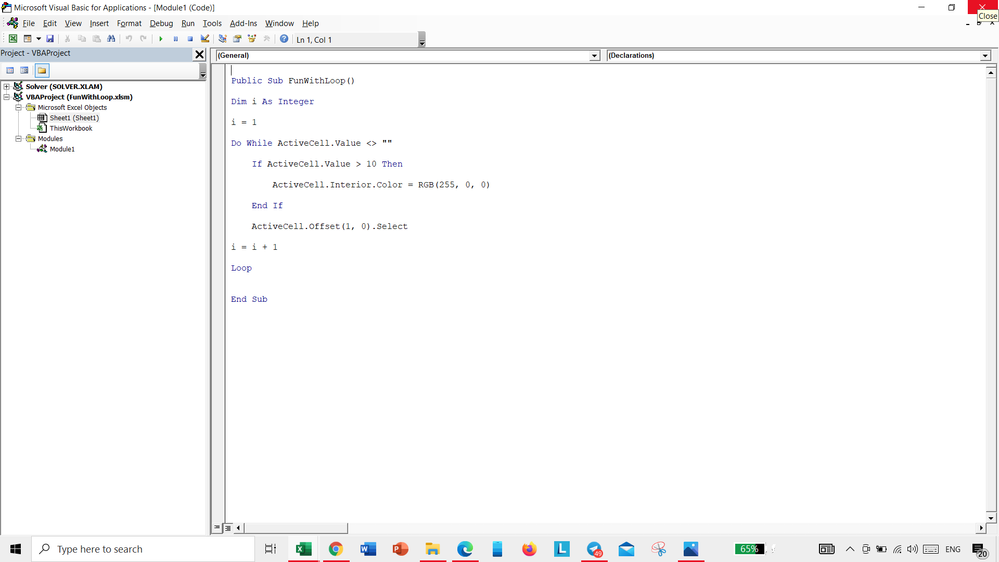Close the Project - VBAProject panel
Viewport: 999px width, 562px height.
(x=199, y=54)
